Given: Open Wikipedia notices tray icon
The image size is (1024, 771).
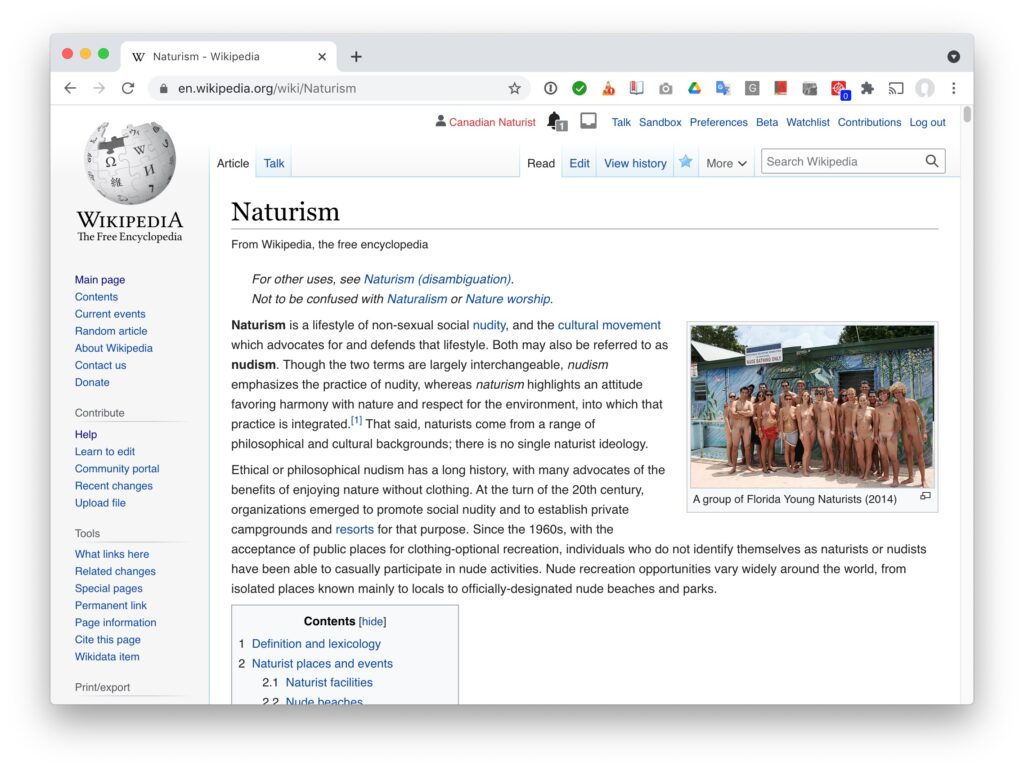Looking at the screenshot, I should tap(588, 121).
